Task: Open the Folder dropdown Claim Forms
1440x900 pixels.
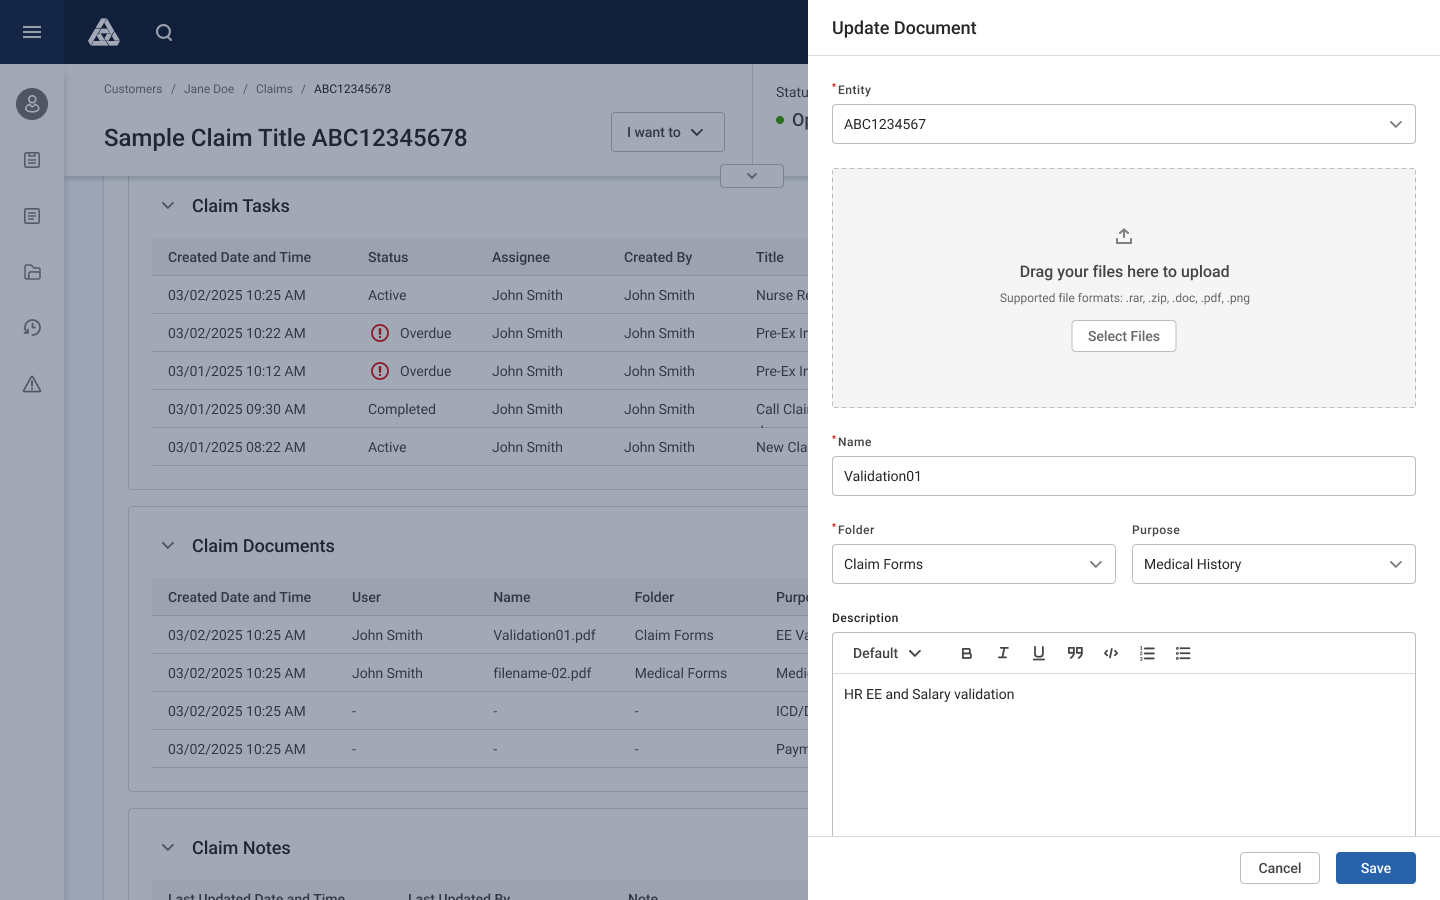Action: [974, 564]
